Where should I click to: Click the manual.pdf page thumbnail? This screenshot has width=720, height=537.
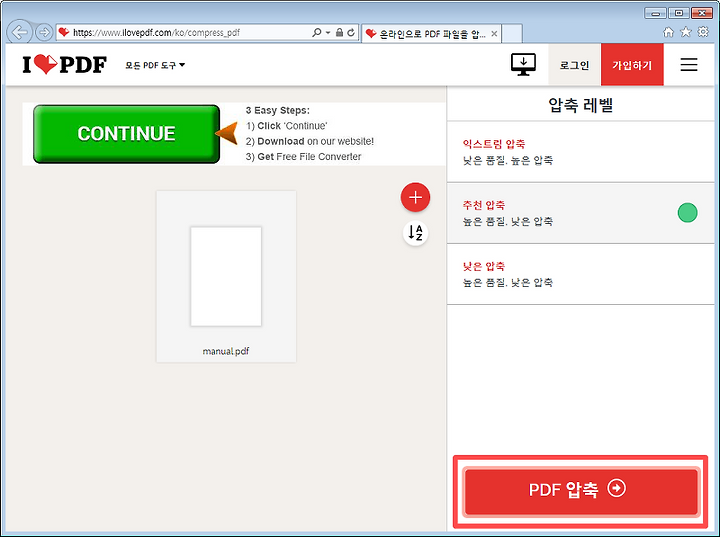[226, 276]
